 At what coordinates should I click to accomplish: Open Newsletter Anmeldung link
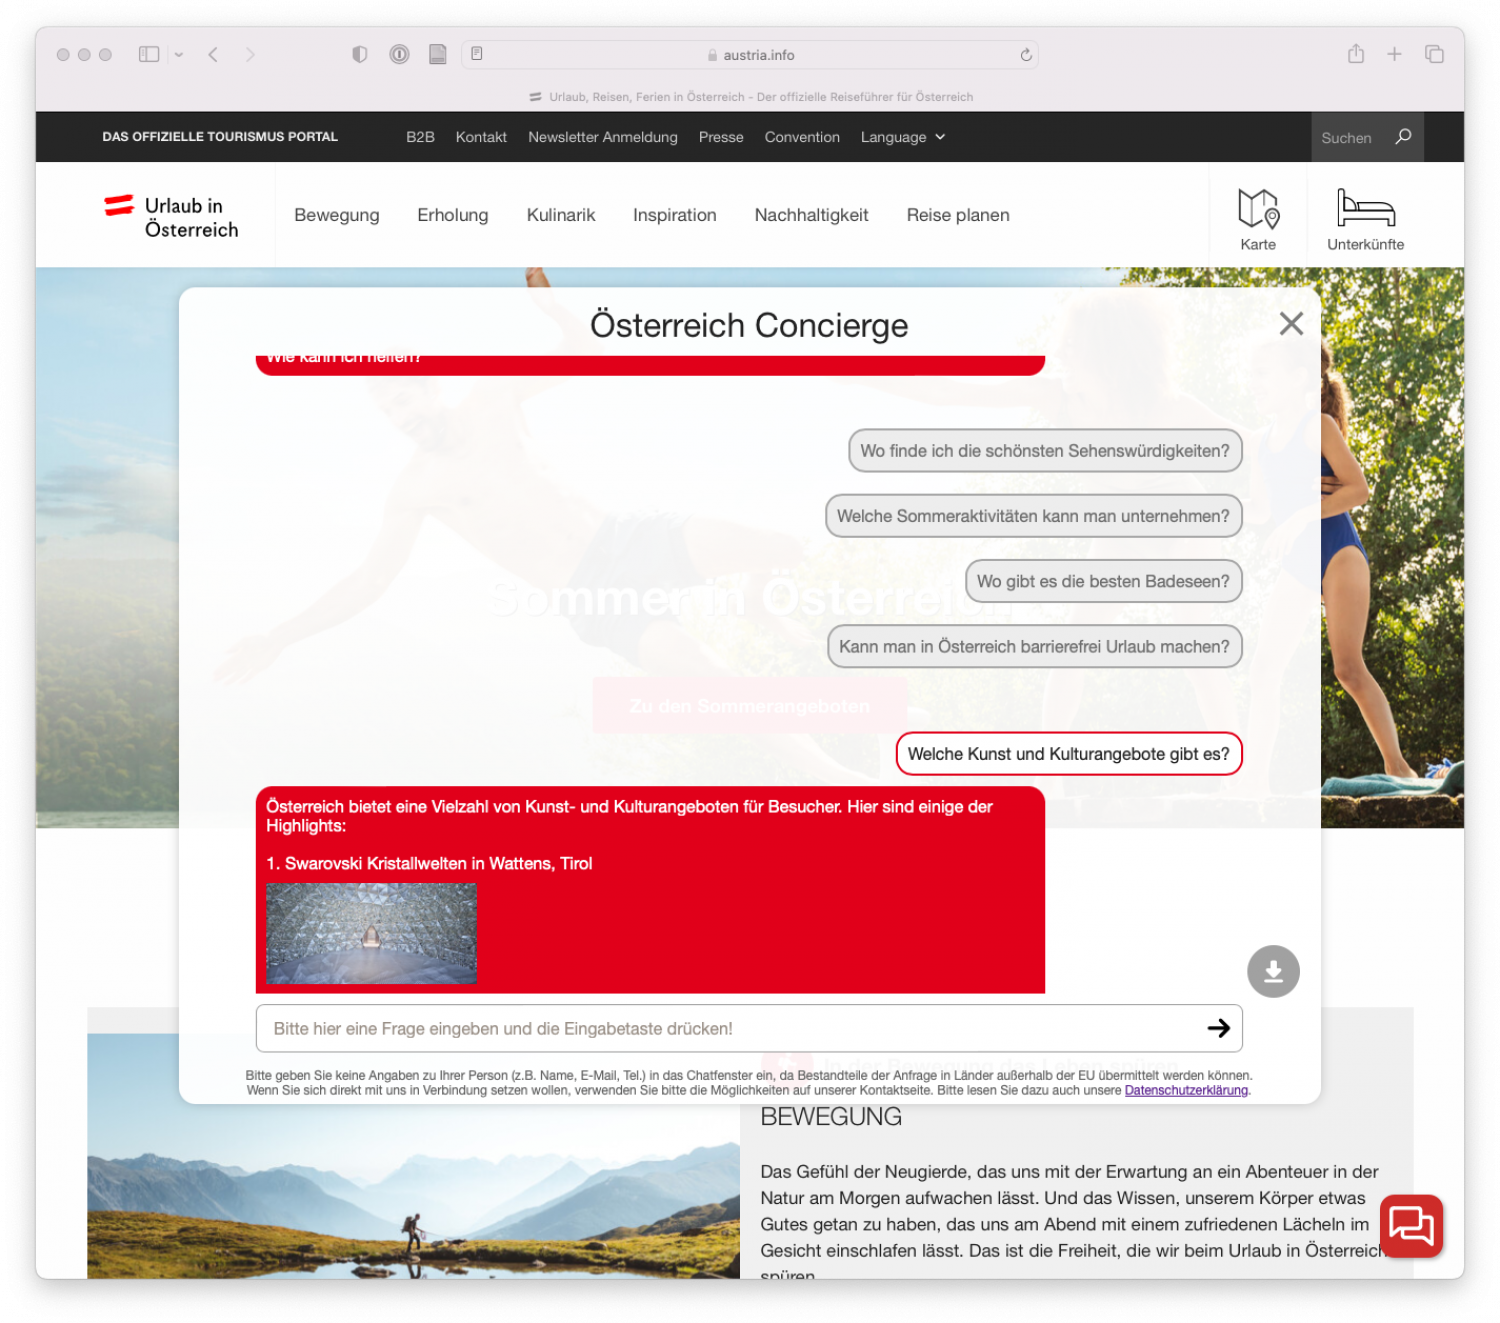coord(603,137)
